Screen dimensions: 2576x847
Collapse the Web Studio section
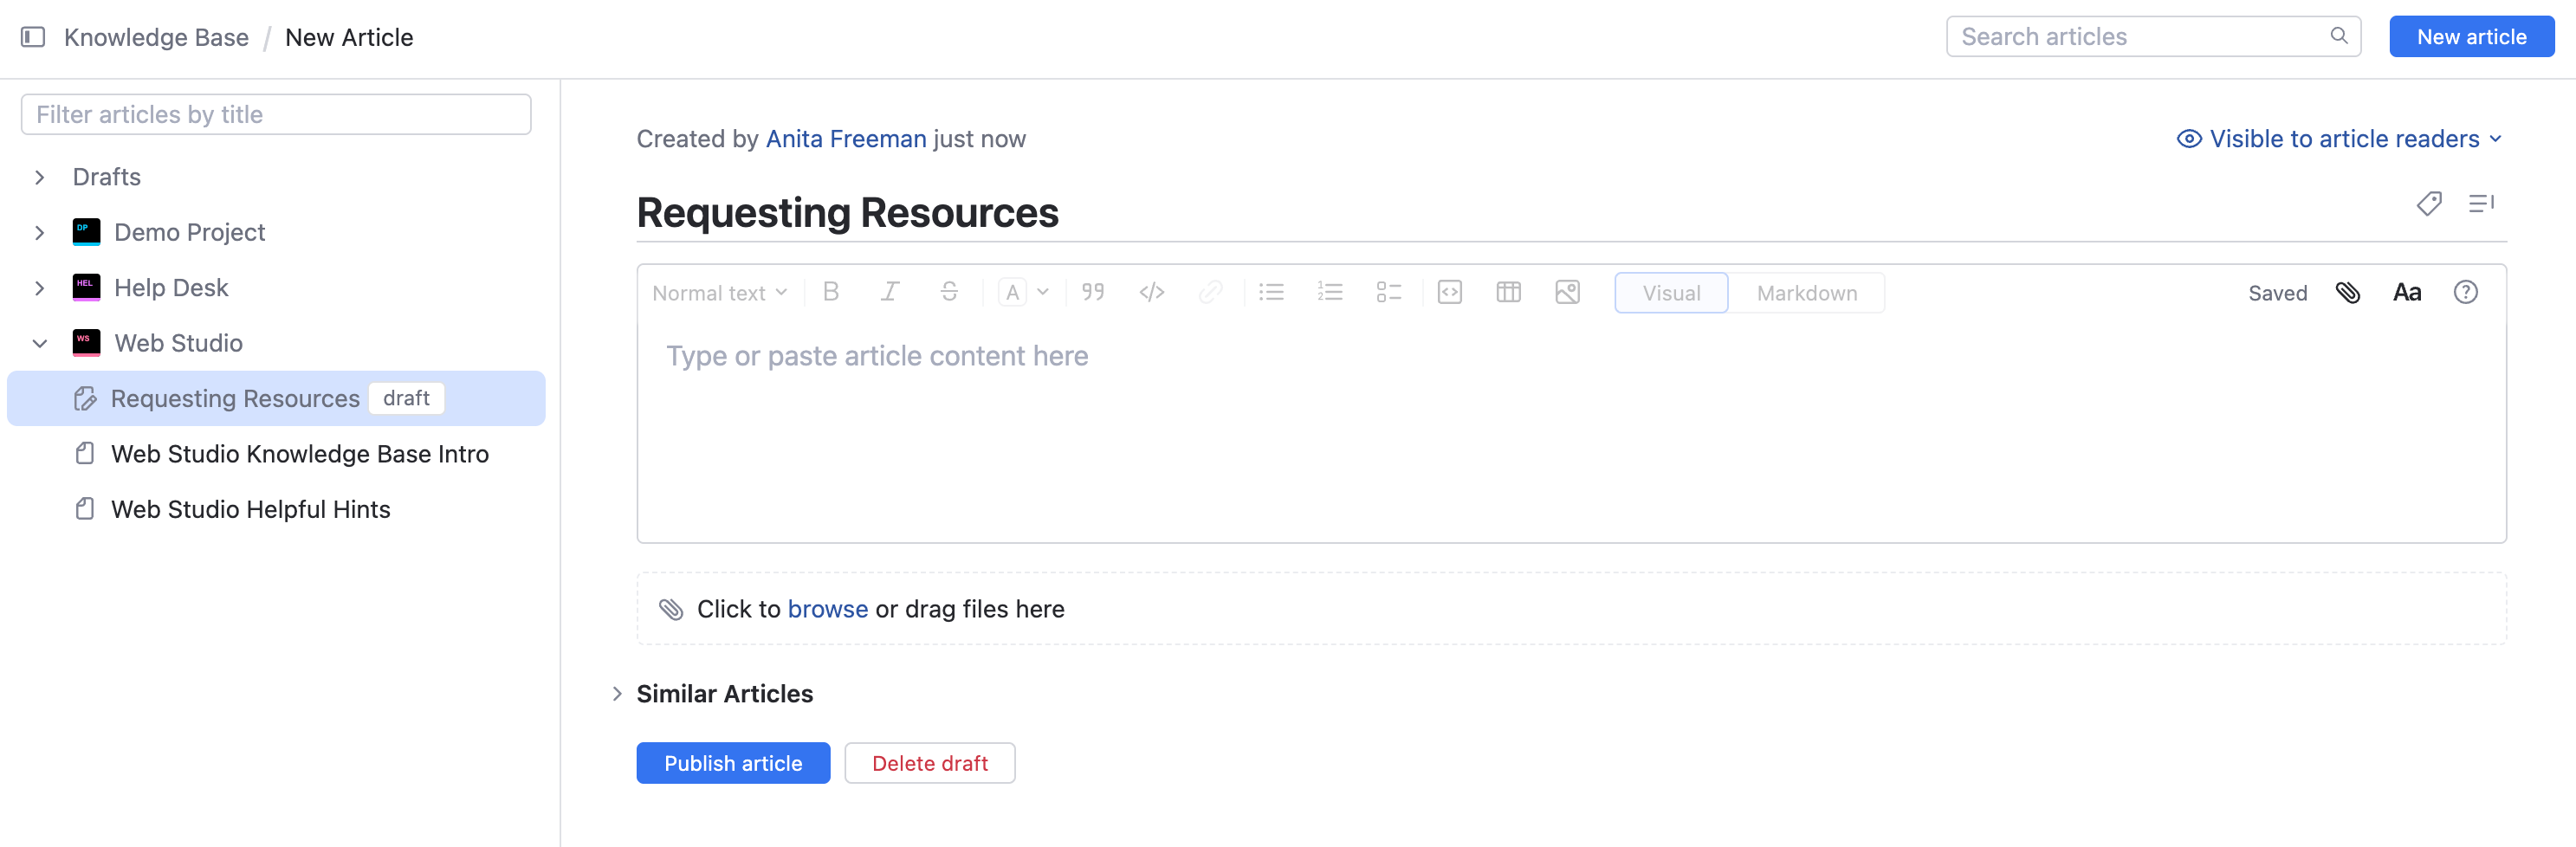[x=39, y=342]
